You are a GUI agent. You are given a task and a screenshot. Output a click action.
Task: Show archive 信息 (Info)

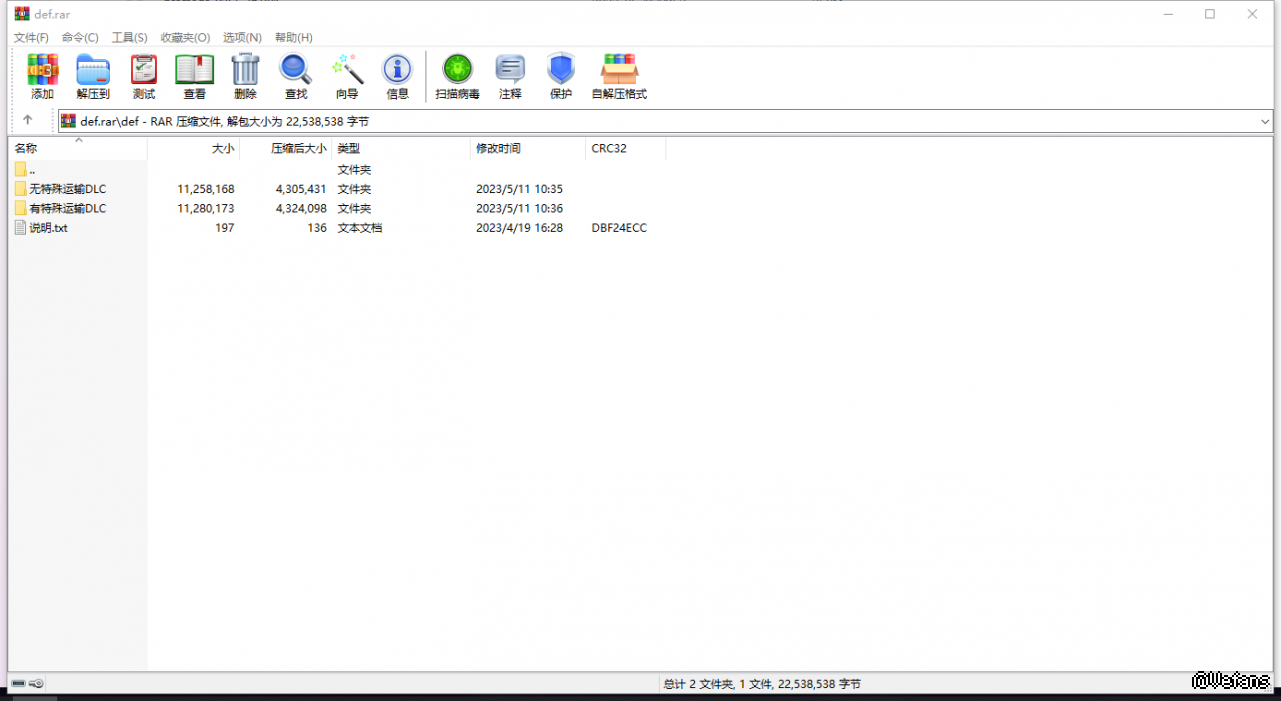397,70
